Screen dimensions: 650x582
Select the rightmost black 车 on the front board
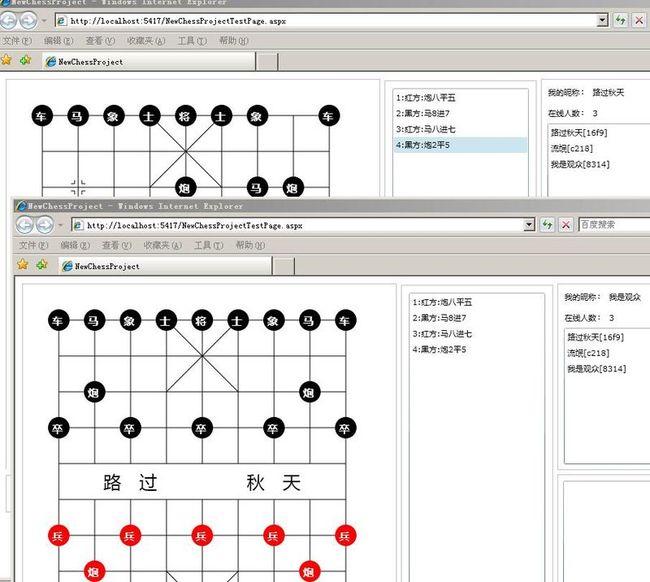tap(345, 320)
